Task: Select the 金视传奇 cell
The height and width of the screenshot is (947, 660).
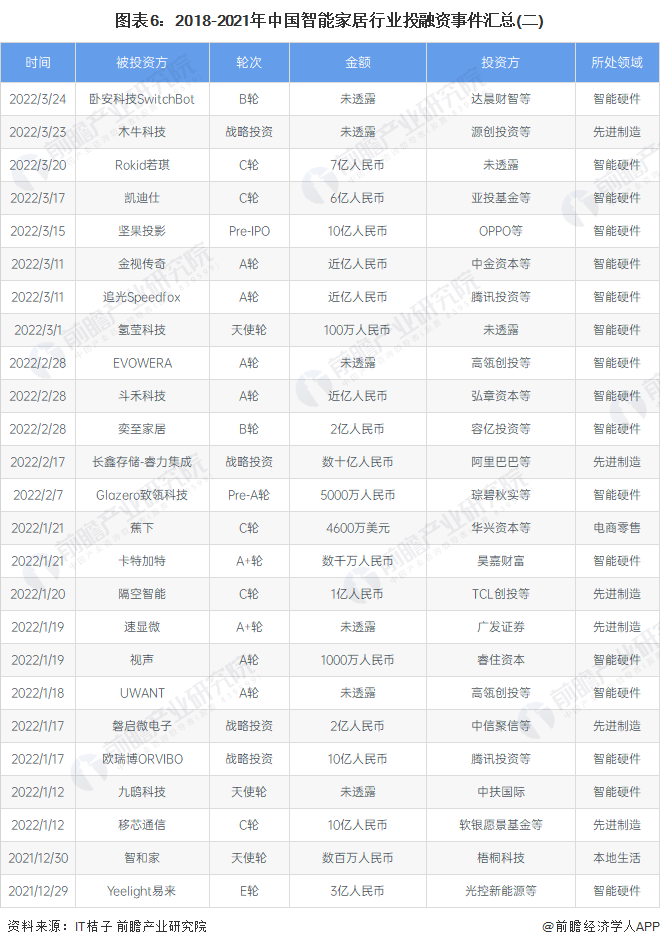Action: [142, 264]
